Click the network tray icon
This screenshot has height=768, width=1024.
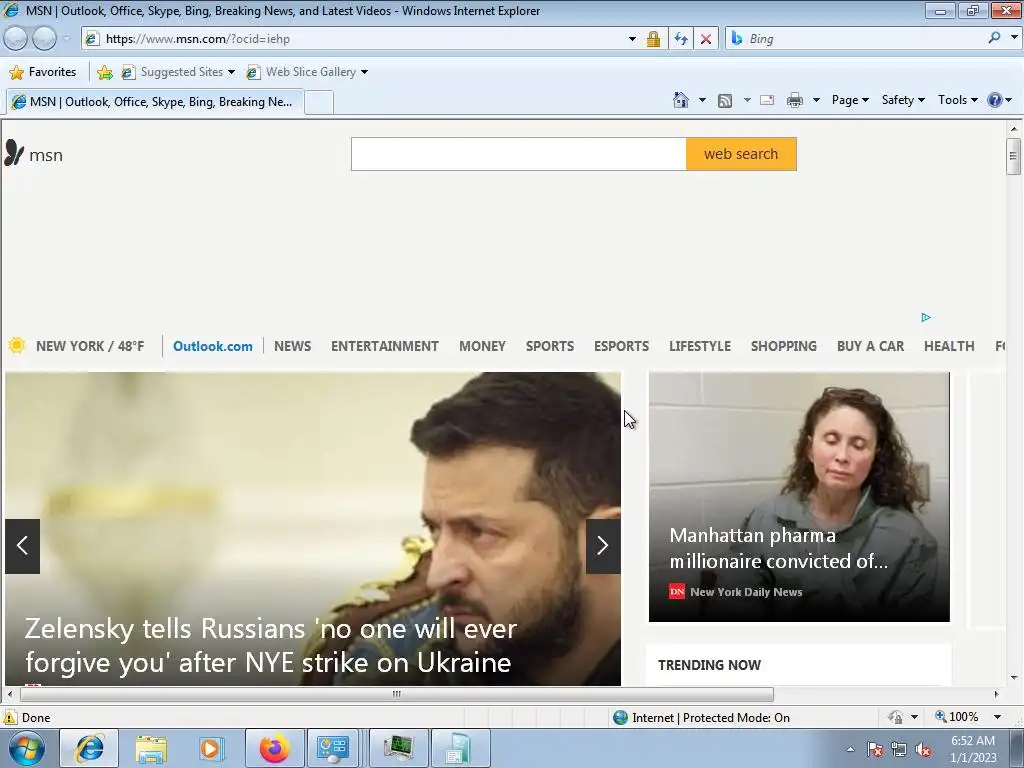pos(899,749)
